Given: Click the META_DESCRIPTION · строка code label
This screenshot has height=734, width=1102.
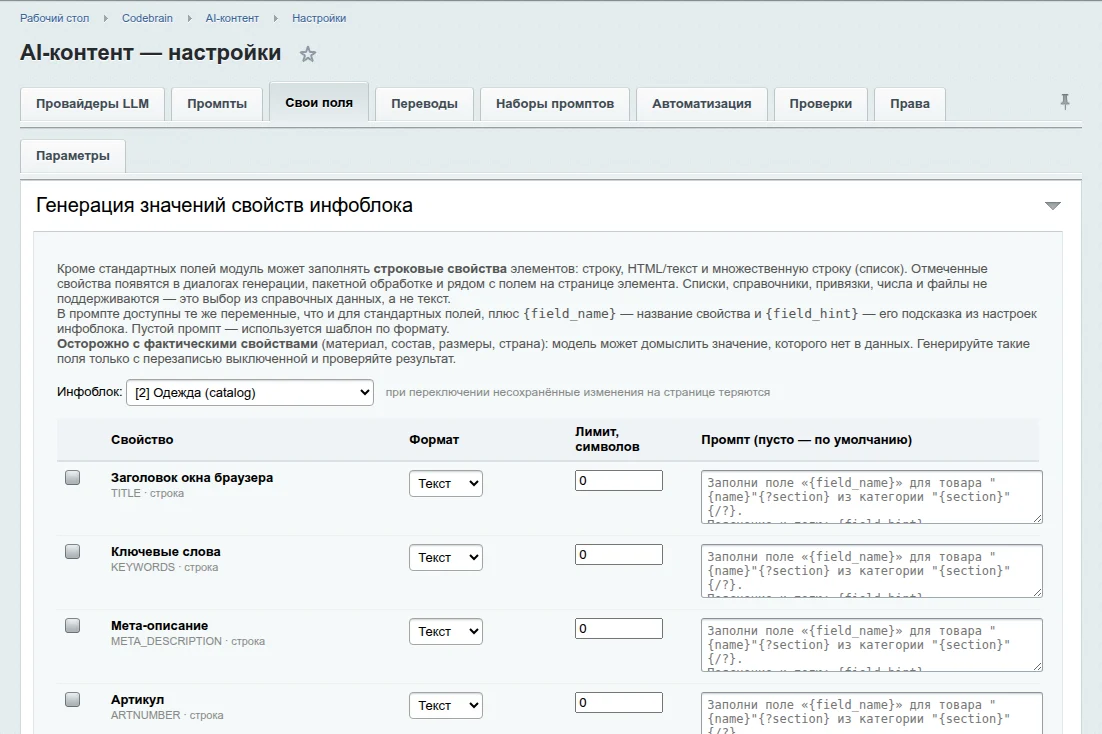Looking at the screenshot, I should (x=188, y=640).
